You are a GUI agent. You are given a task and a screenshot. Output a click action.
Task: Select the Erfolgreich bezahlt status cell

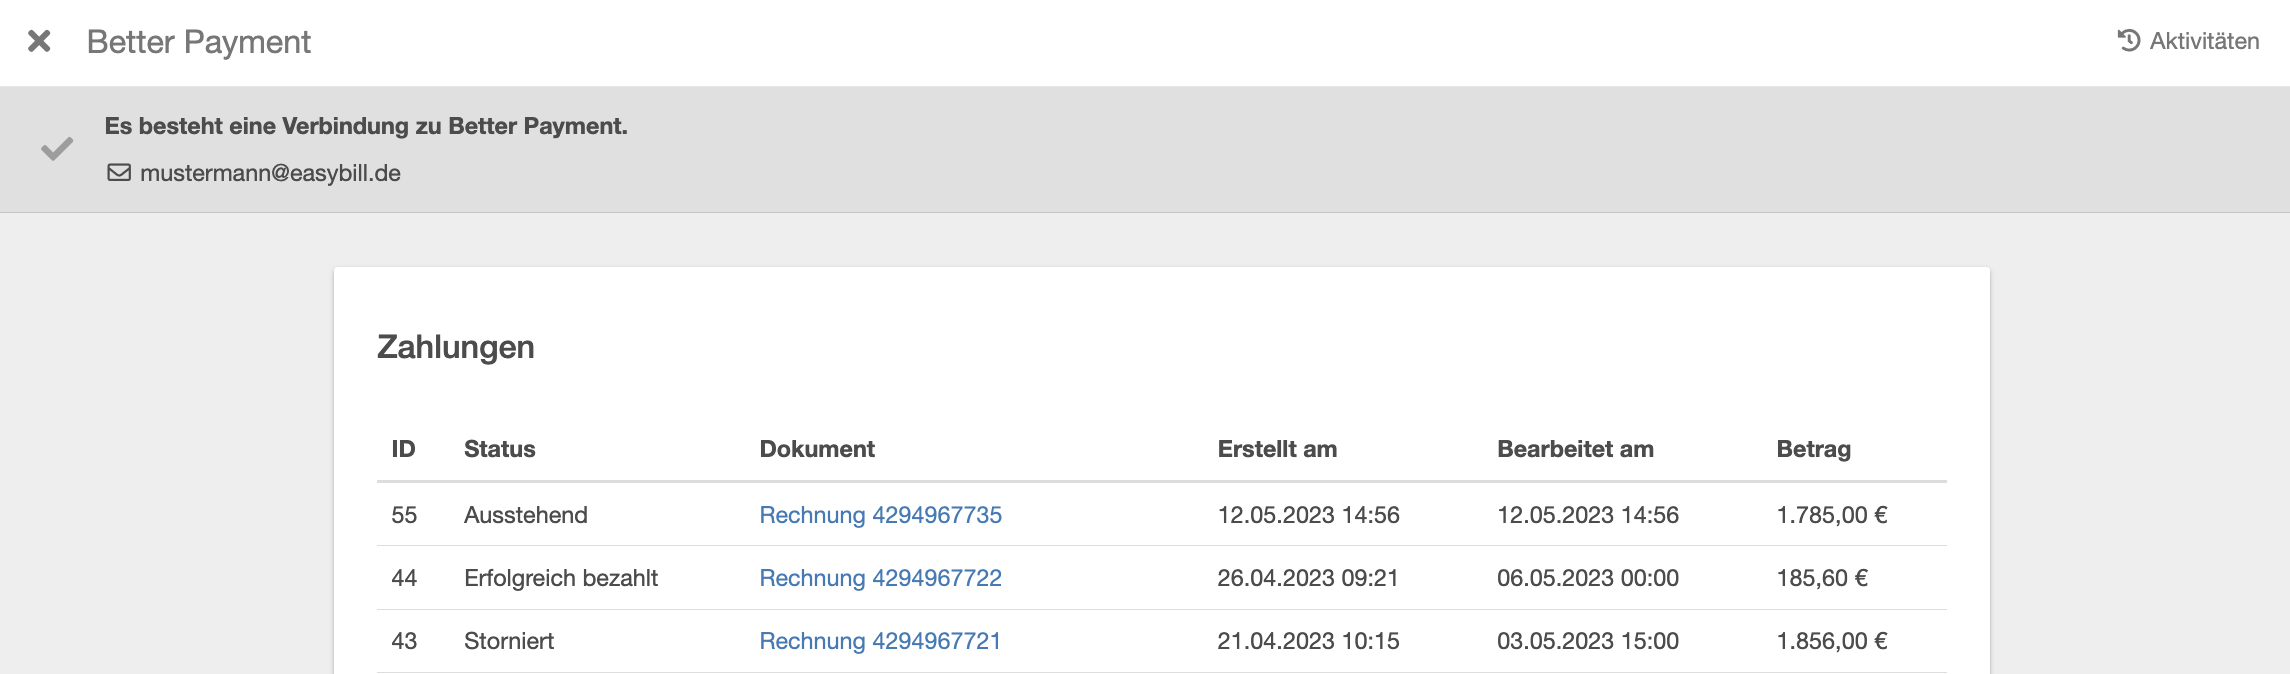(x=561, y=578)
